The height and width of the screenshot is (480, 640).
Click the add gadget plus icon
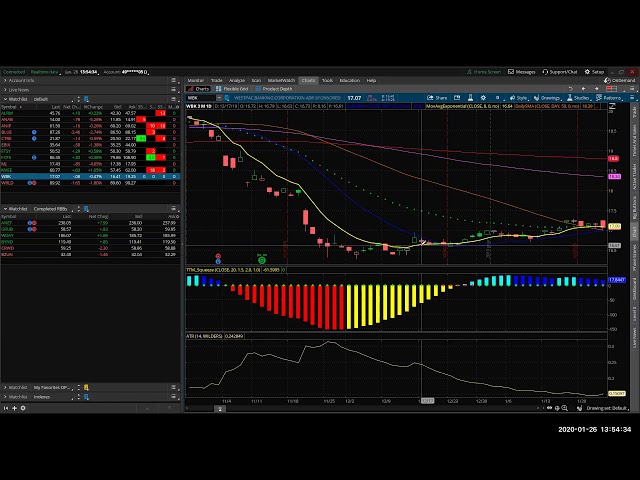[x=14, y=408]
